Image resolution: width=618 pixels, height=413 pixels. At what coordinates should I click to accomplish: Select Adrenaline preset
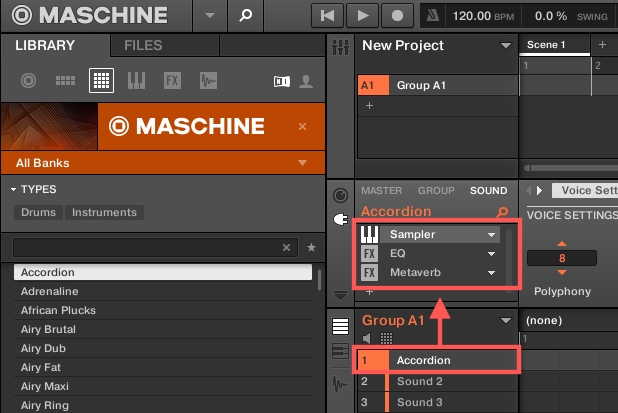(x=163, y=291)
